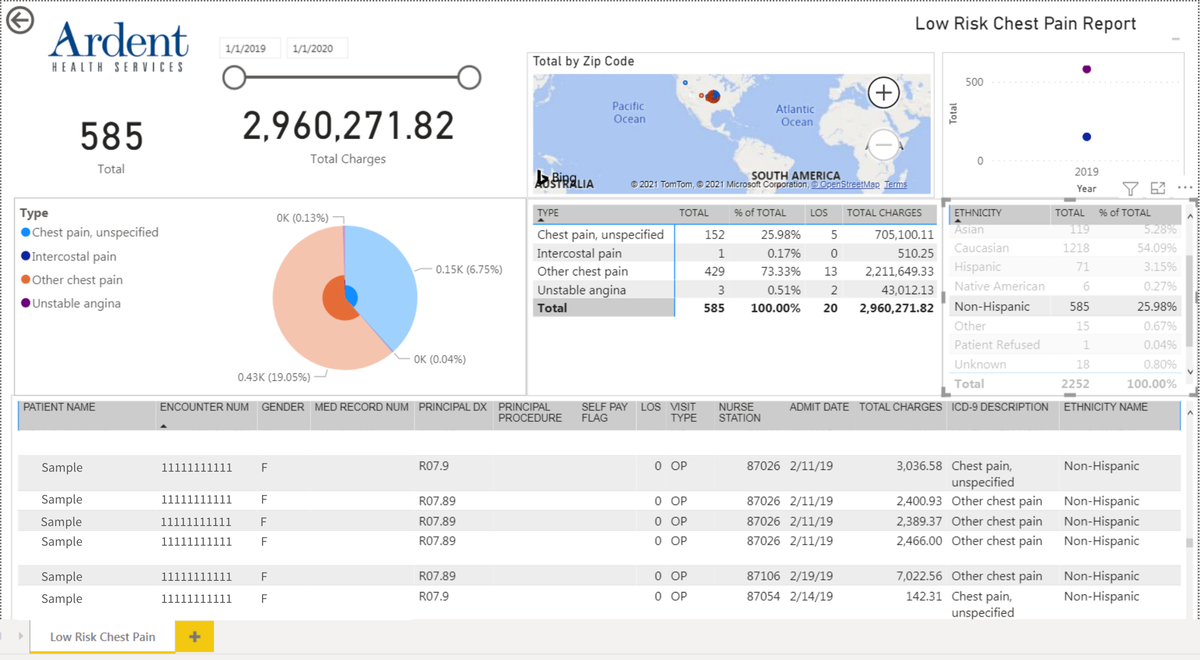Screen dimensions: 1200x660
Task: Open the Low Risk Chest Pain tab
Action: click(102, 637)
